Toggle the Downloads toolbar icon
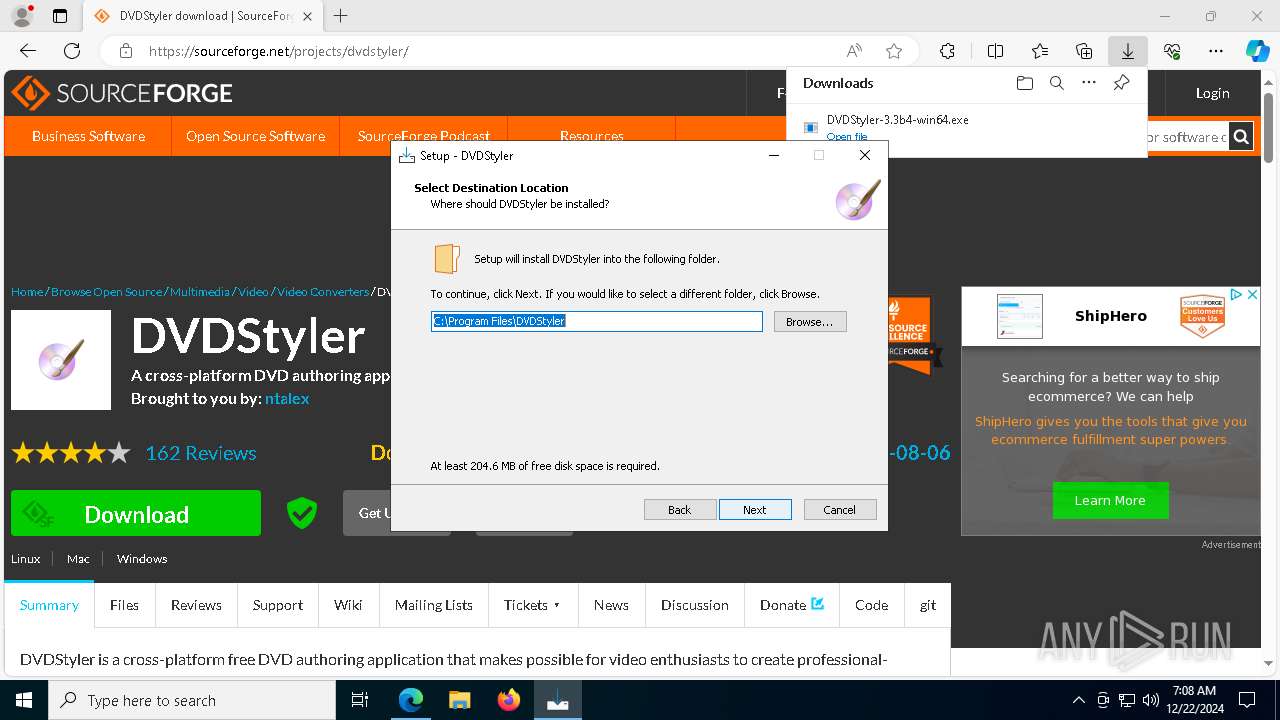 pyautogui.click(x=1128, y=51)
